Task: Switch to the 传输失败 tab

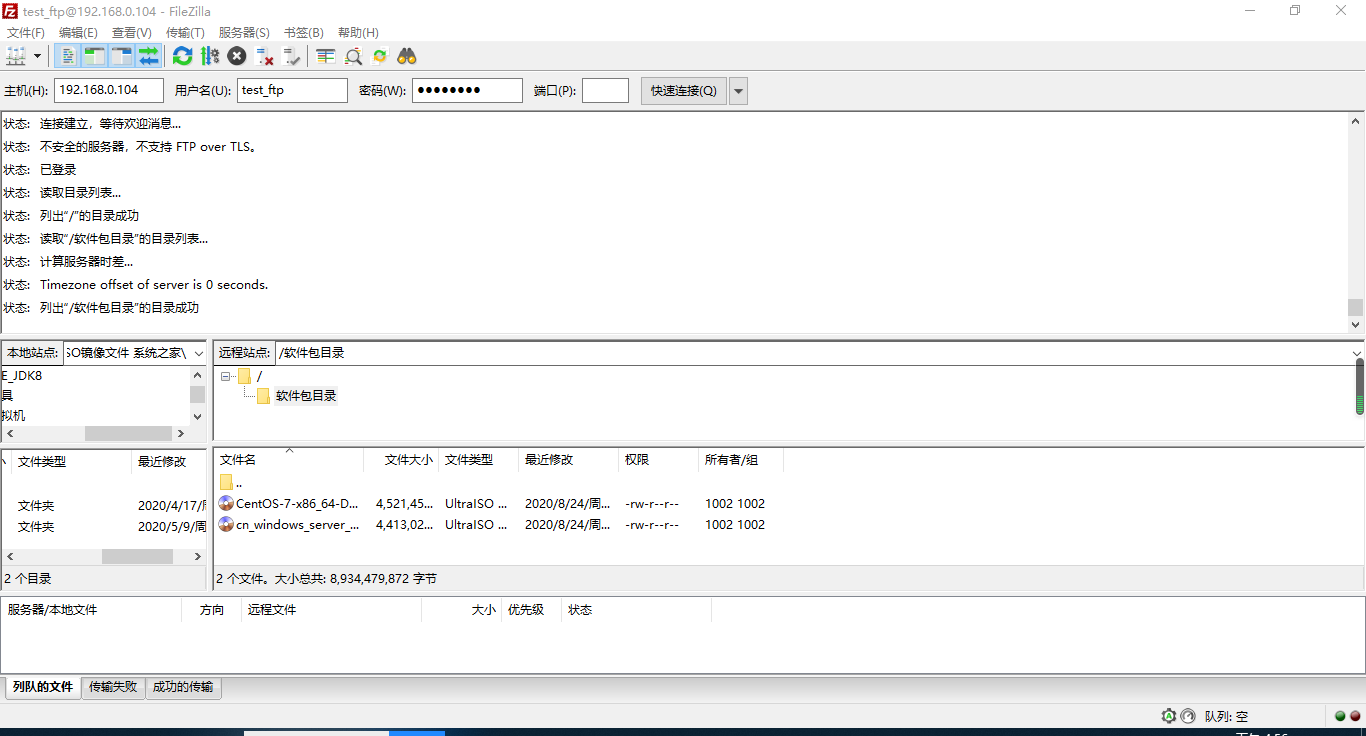Action: pyautogui.click(x=113, y=687)
